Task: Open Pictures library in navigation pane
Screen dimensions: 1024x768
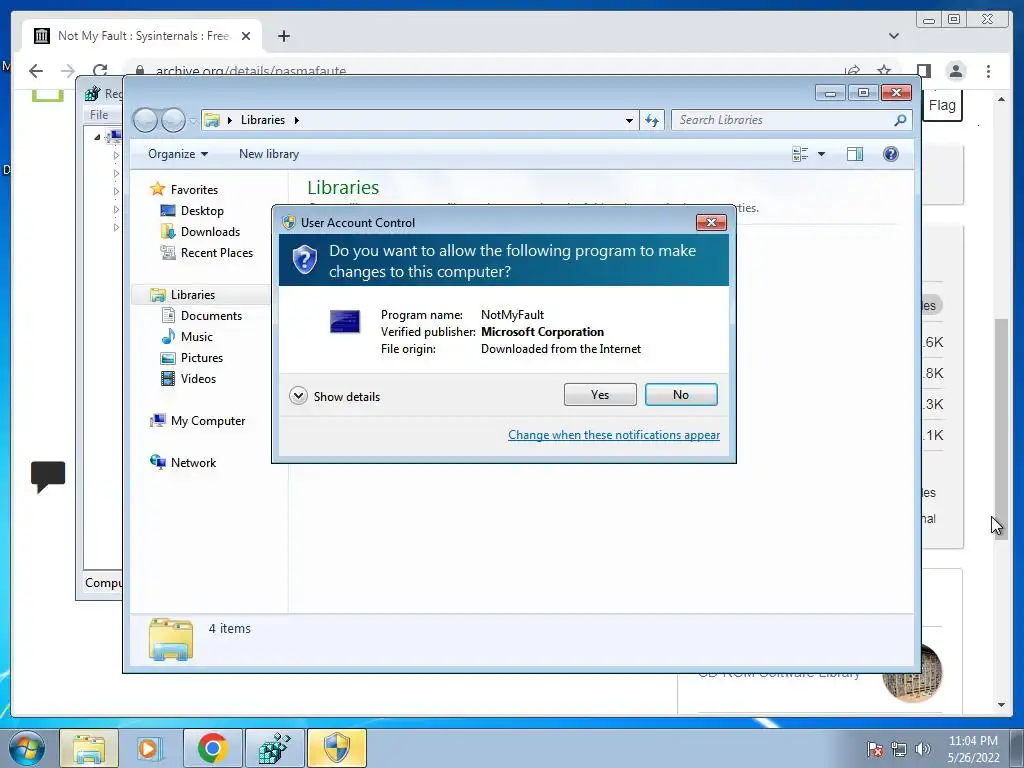Action: tap(202, 357)
